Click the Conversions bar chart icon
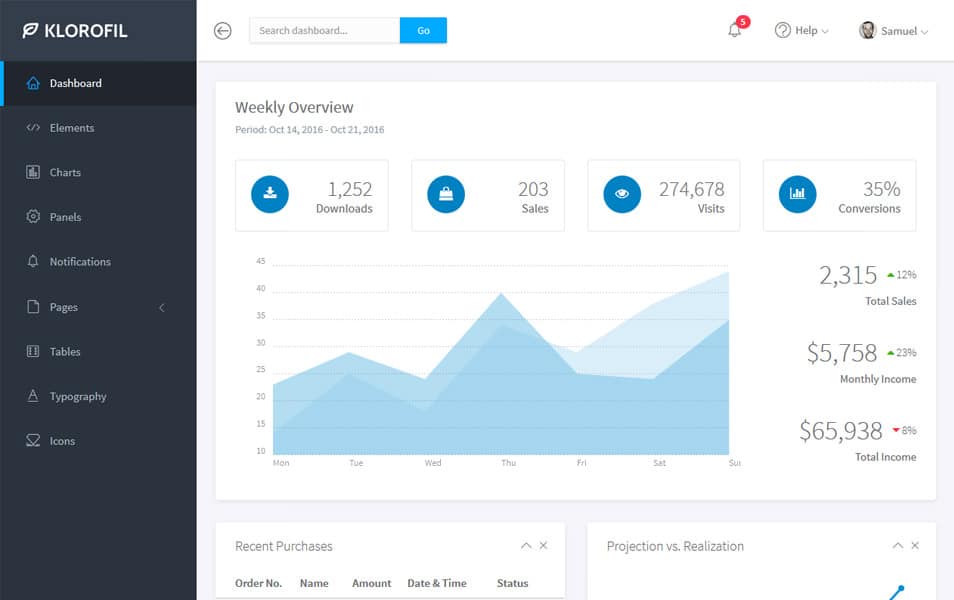 pos(796,194)
